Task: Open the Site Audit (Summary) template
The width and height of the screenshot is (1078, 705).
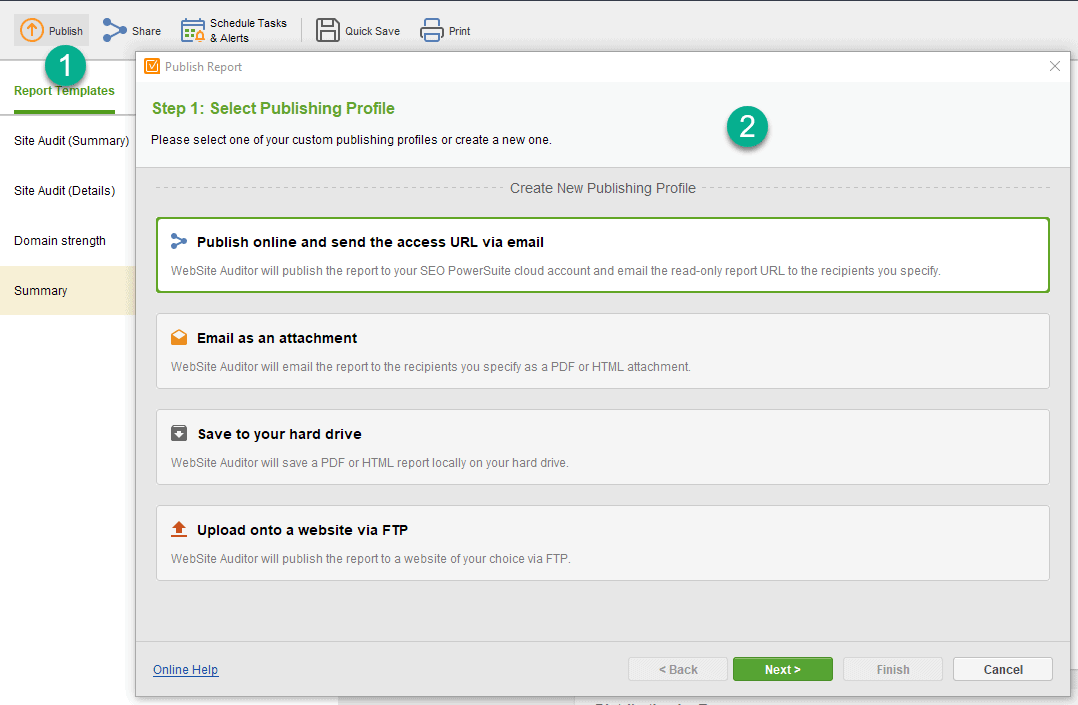Action: [72, 140]
